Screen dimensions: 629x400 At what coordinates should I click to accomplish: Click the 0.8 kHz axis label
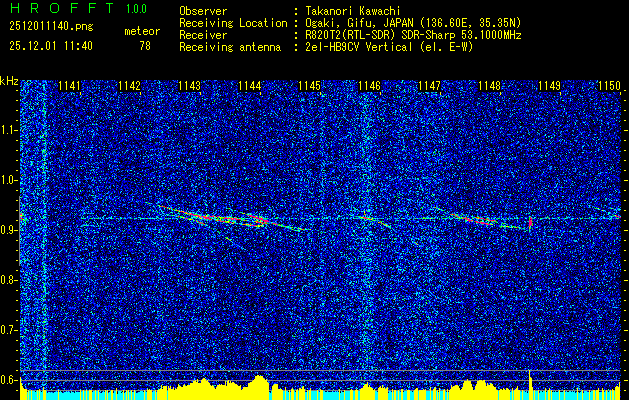point(8,280)
